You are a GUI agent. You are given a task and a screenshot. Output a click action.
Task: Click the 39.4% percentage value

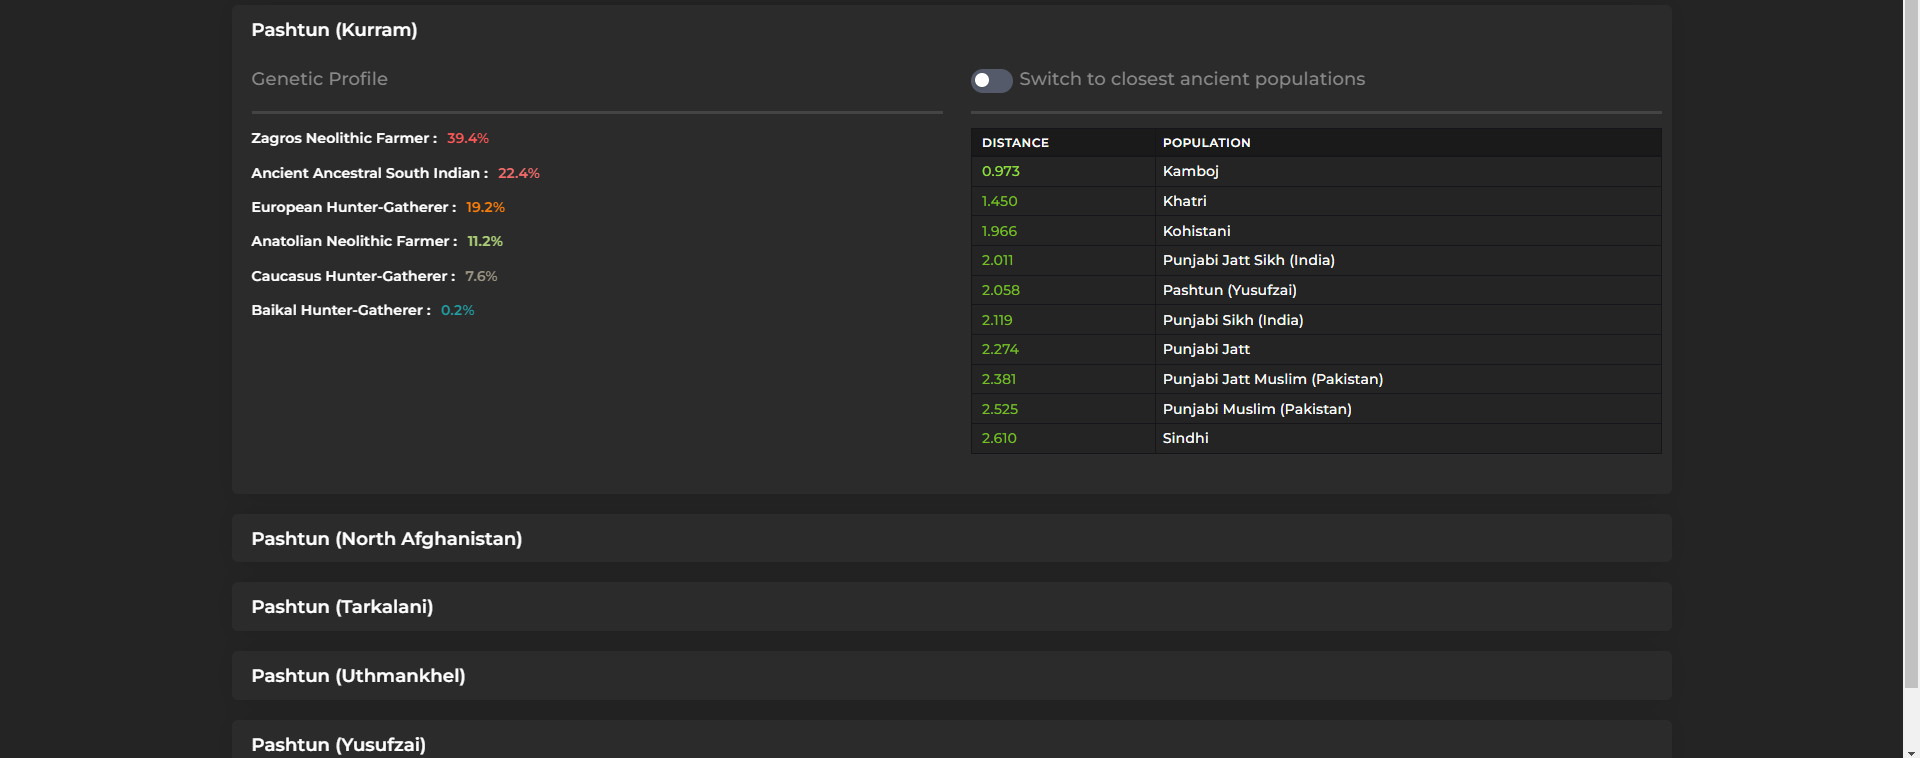[x=468, y=138]
